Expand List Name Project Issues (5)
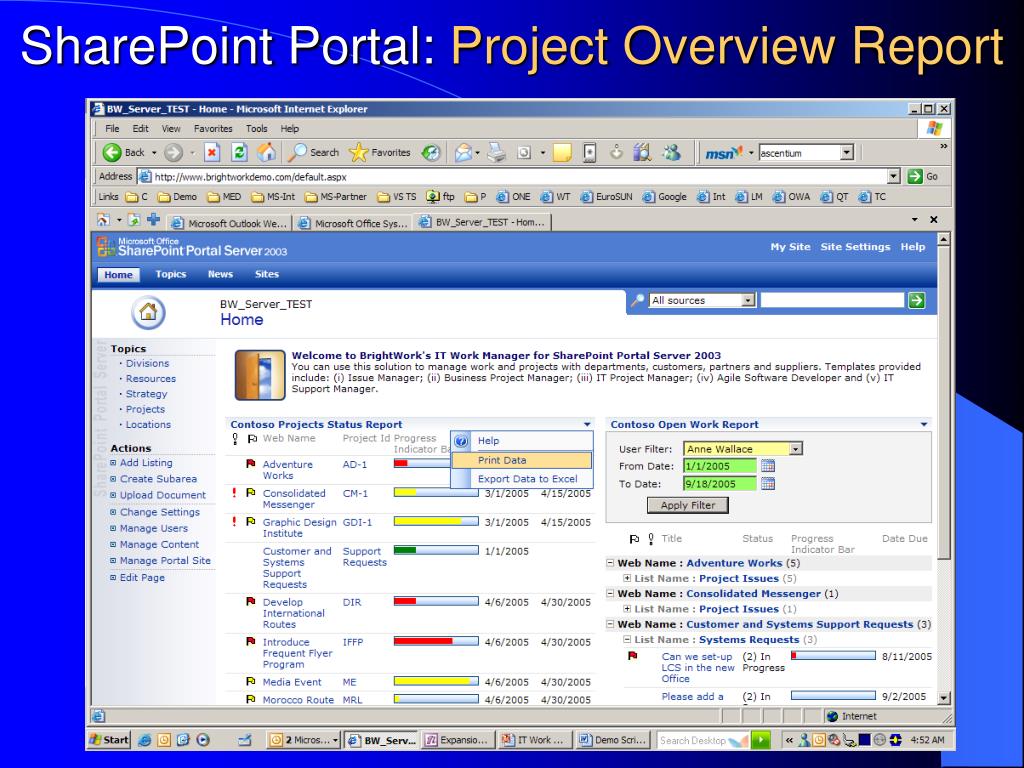 627,578
